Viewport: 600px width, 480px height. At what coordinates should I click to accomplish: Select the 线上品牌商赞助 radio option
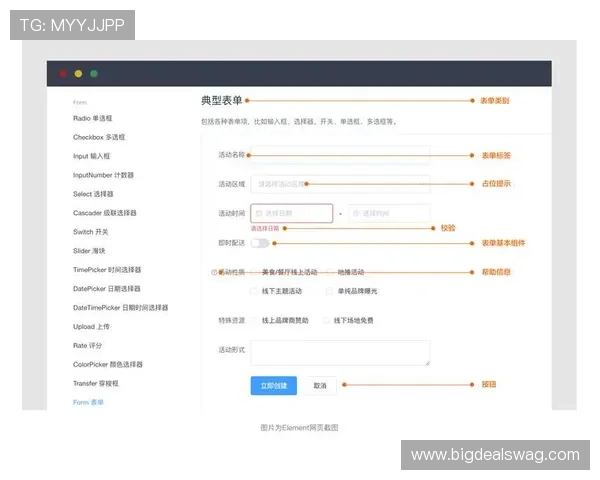point(254,320)
